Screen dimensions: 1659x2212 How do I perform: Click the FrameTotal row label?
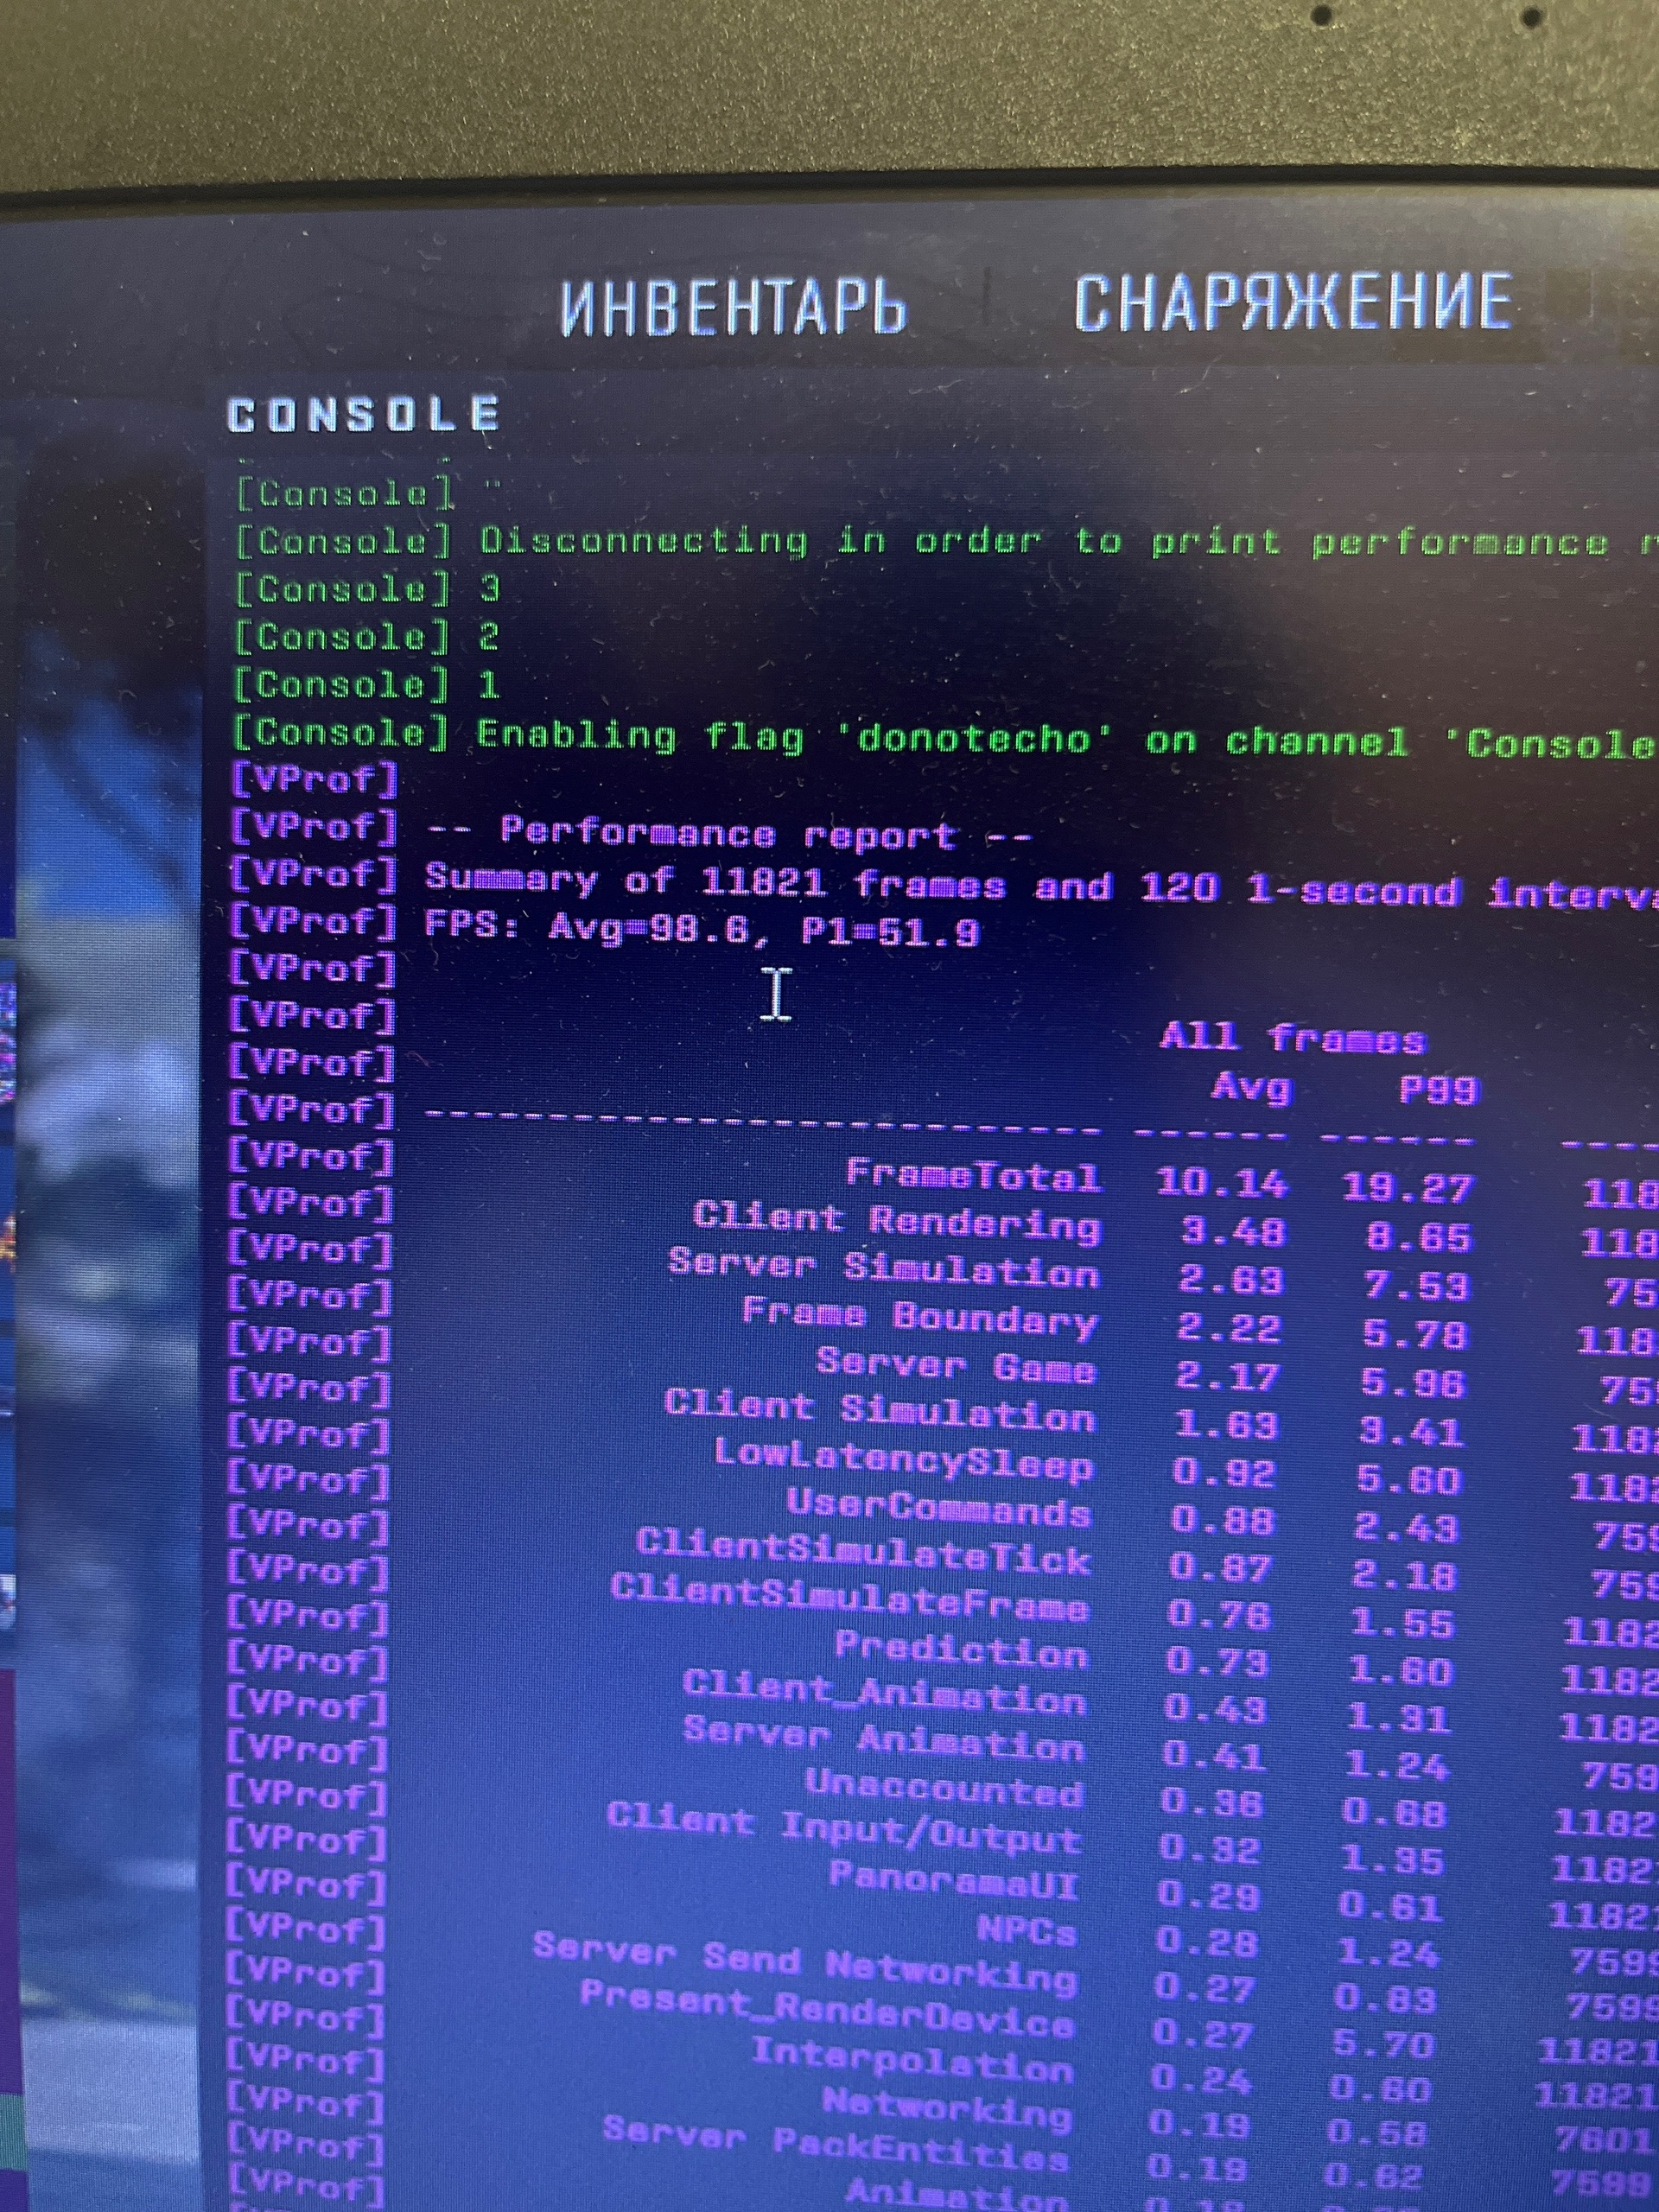(x=973, y=1174)
